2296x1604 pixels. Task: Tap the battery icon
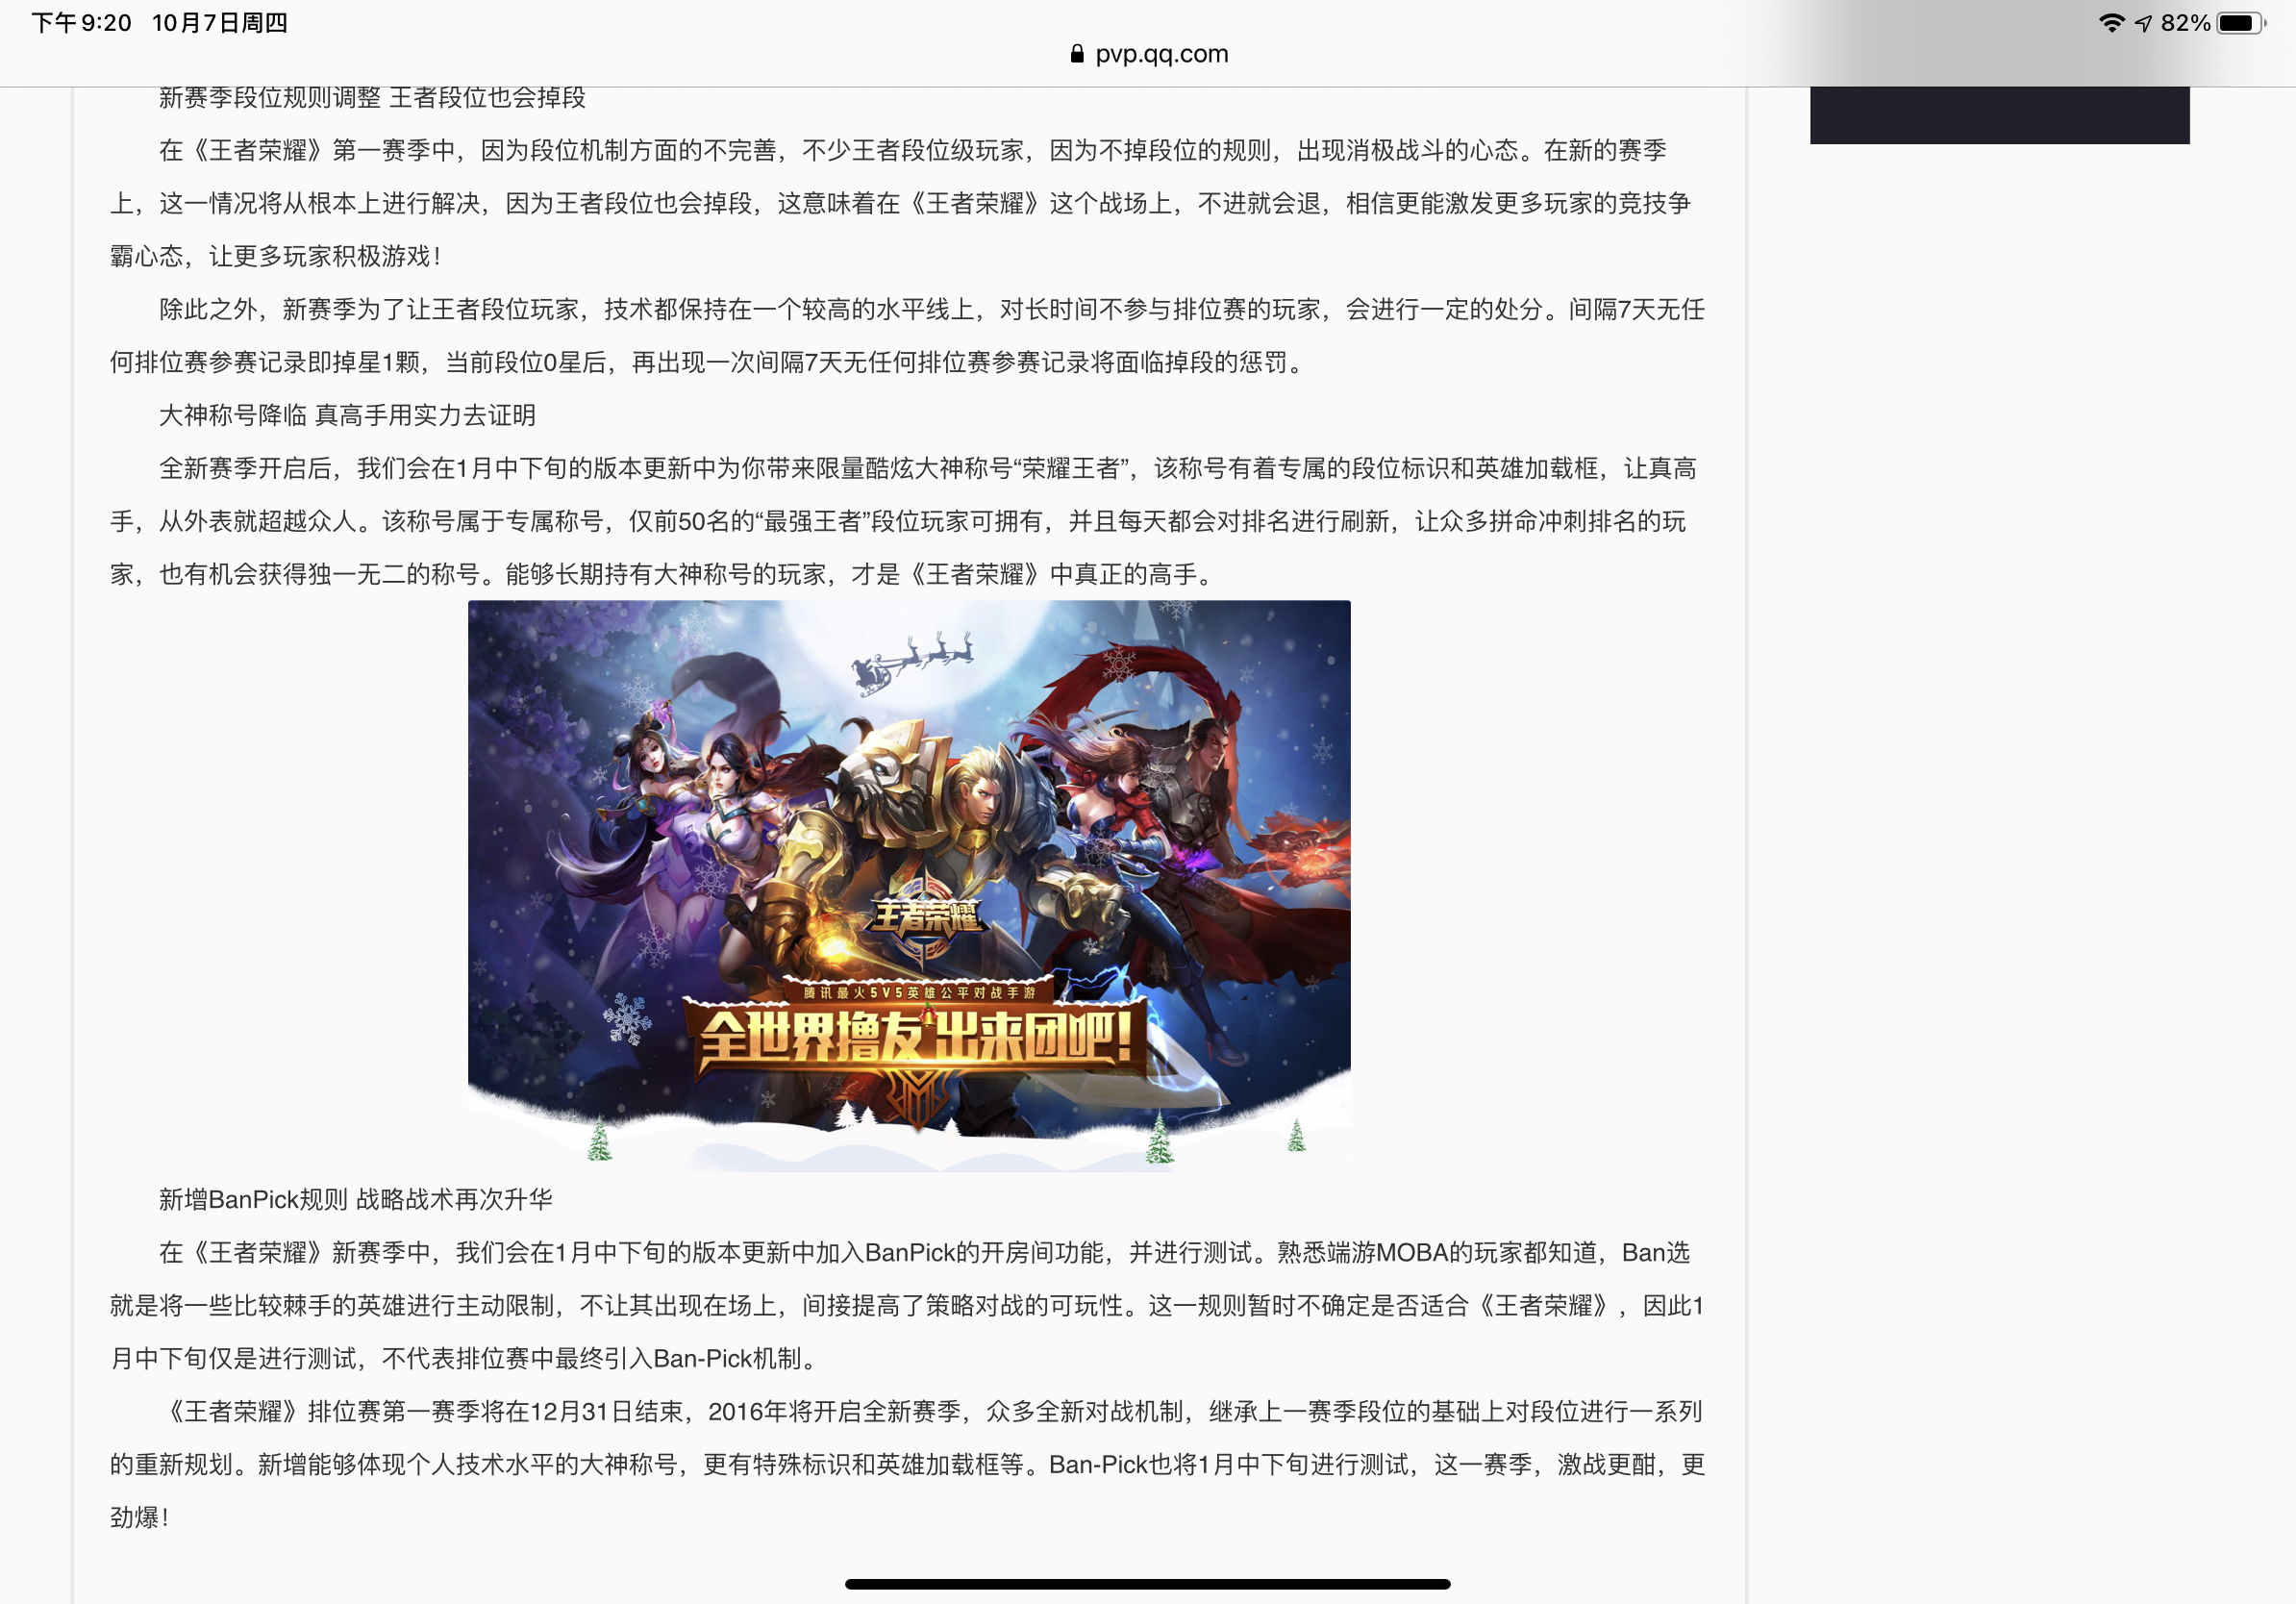coord(2241,23)
